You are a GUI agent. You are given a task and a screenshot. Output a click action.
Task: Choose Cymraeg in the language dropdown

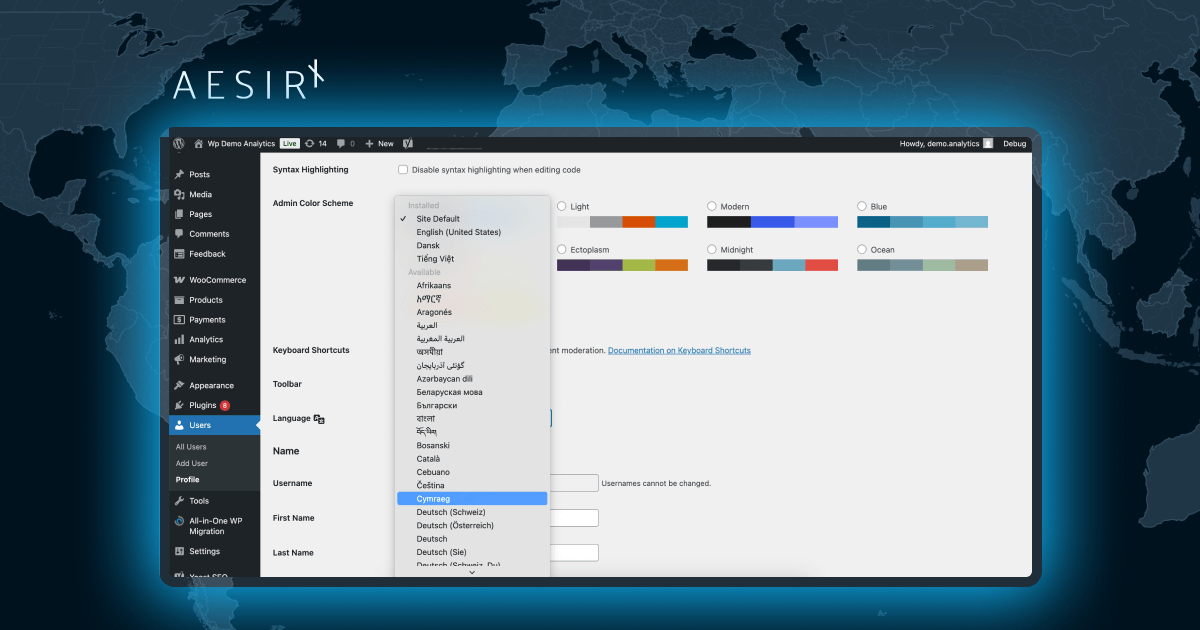472,498
